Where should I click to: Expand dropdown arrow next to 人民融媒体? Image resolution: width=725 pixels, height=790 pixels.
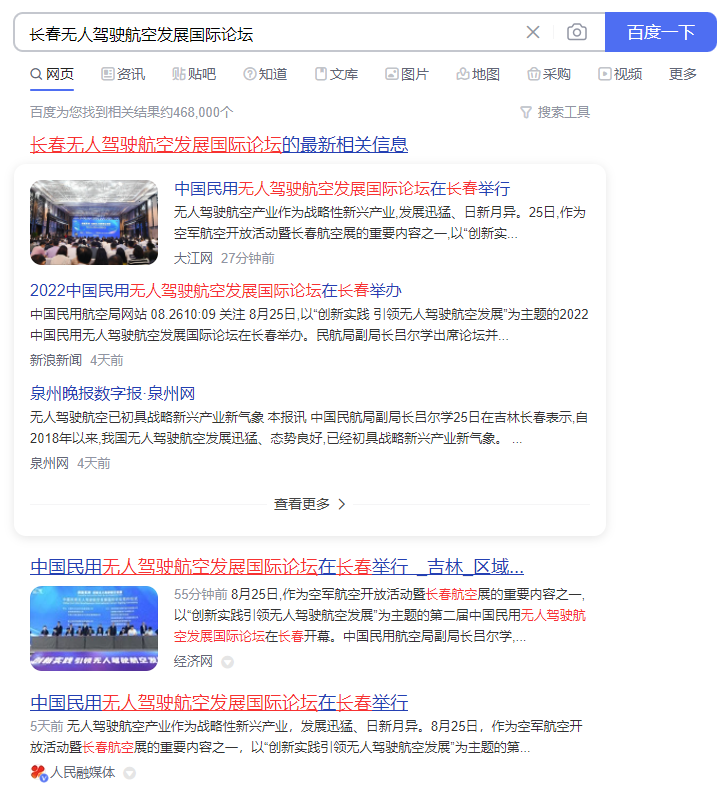tap(129, 773)
